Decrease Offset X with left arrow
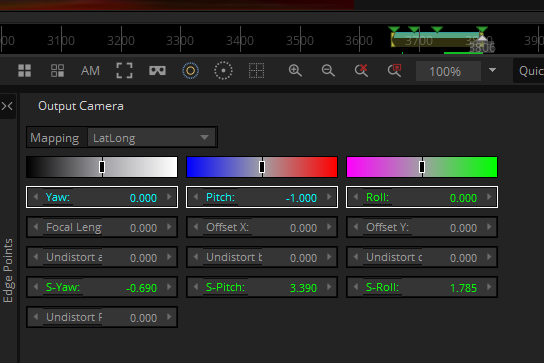The width and height of the screenshot is (544, 363). [x=195, y=227]
